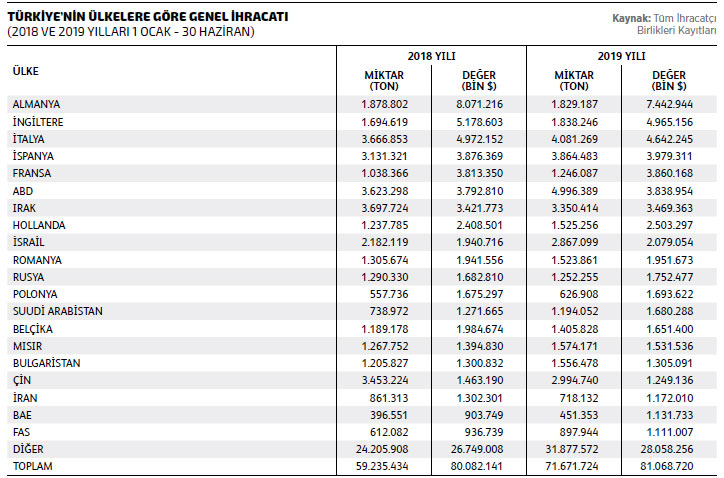Click the "ÜLKE" column header

click(26, 71)
